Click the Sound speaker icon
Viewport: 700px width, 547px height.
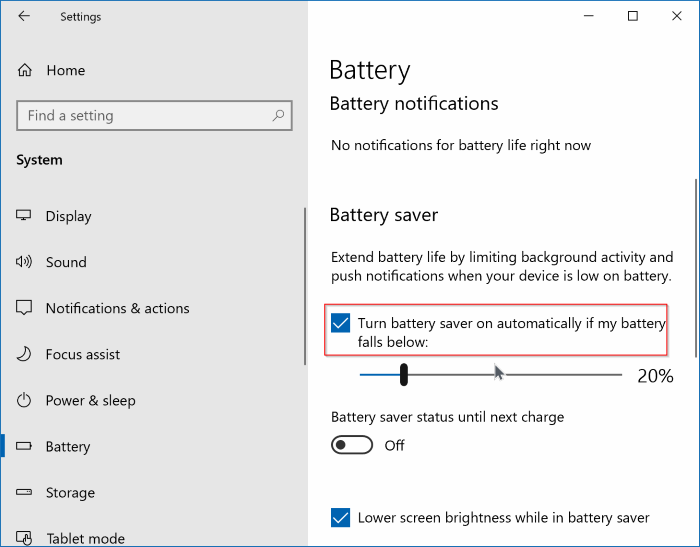(24, 262)
